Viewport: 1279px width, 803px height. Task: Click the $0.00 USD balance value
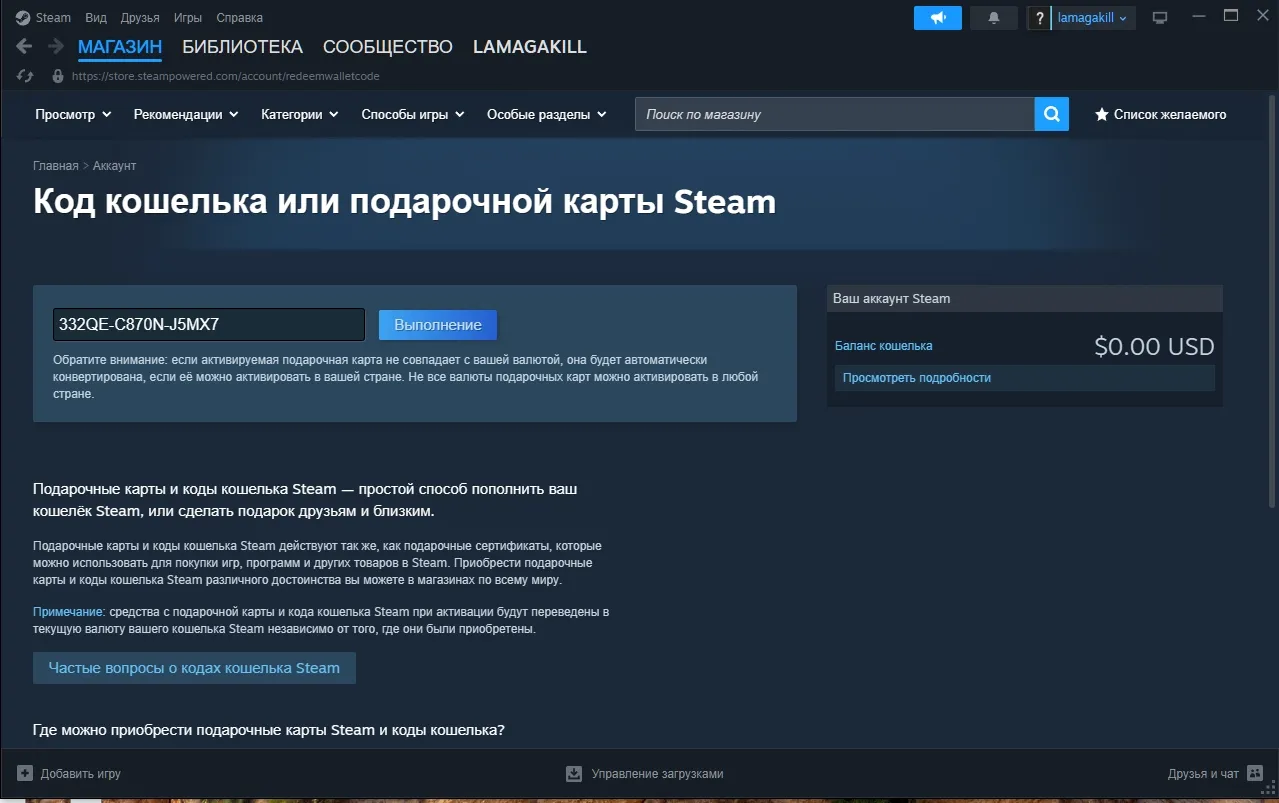pyautogui.click(x=1154, y=347)
